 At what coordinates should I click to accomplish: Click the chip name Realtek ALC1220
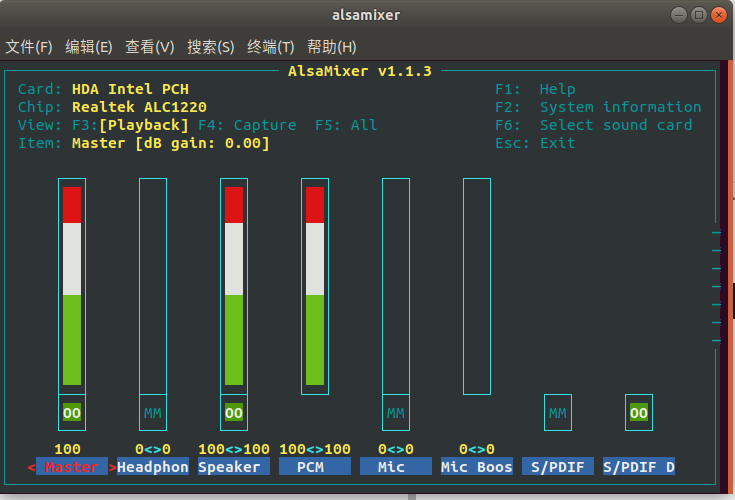point(139,107)
